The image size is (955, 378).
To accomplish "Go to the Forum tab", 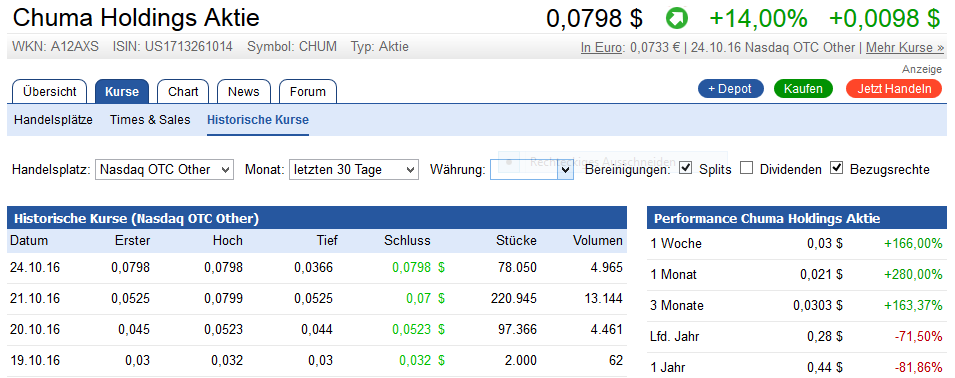I will (308, 91).
